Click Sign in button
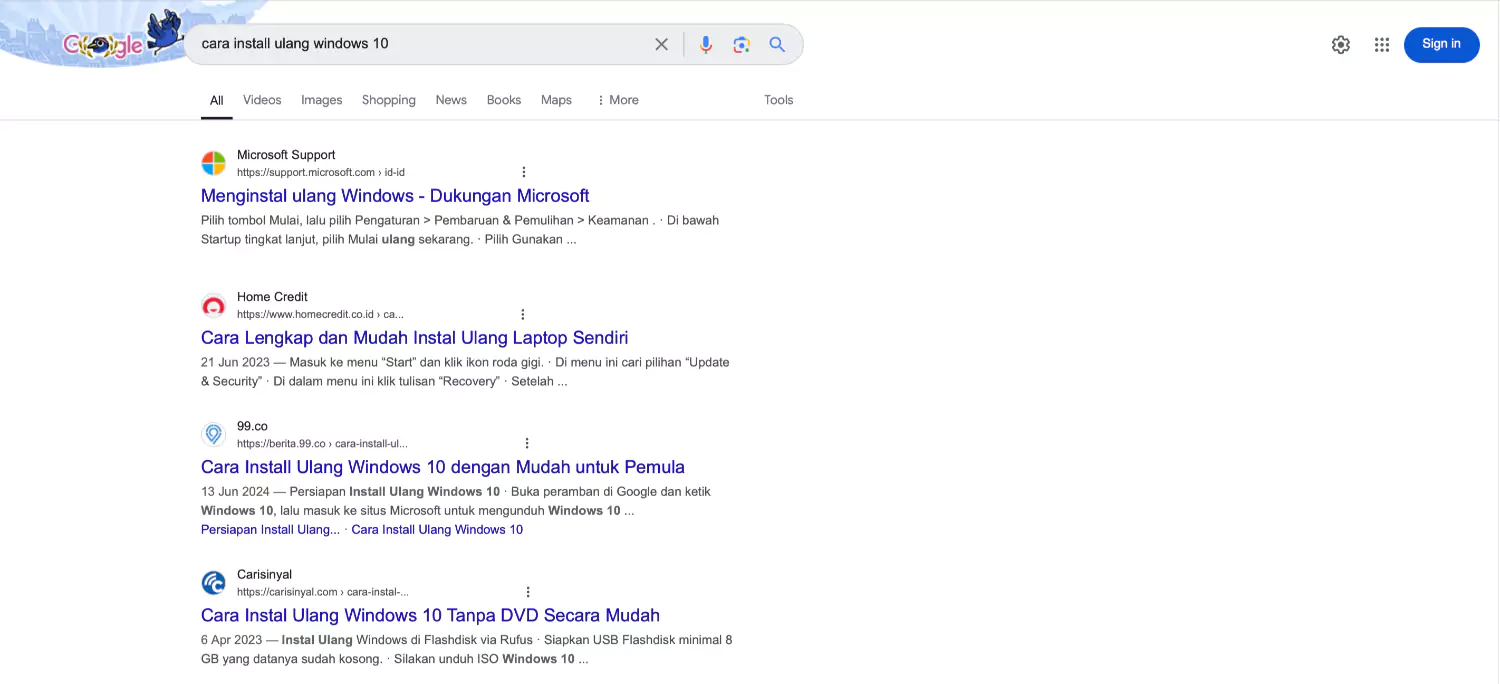The height and width of the screenshot is (684, 1500). coord(1441,44)
